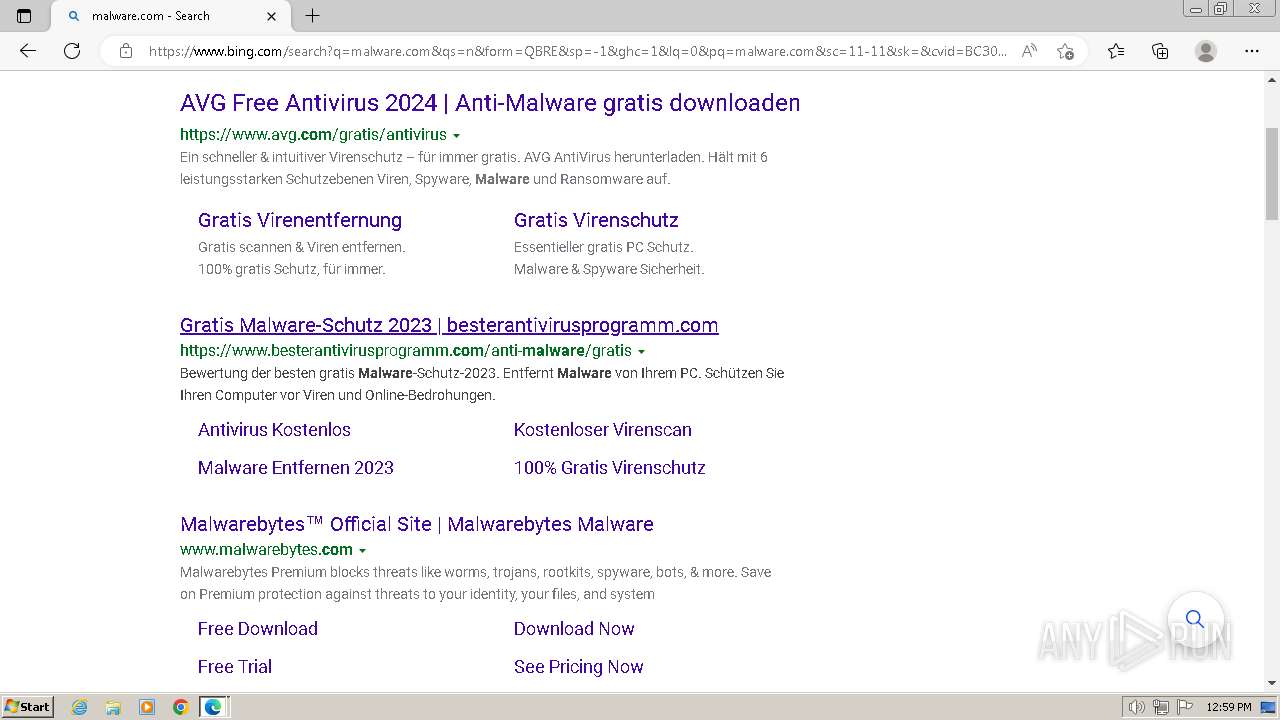Click the 12:59 PM clock
This screenshot has height=720, width=1280.
coord(1229,707)
